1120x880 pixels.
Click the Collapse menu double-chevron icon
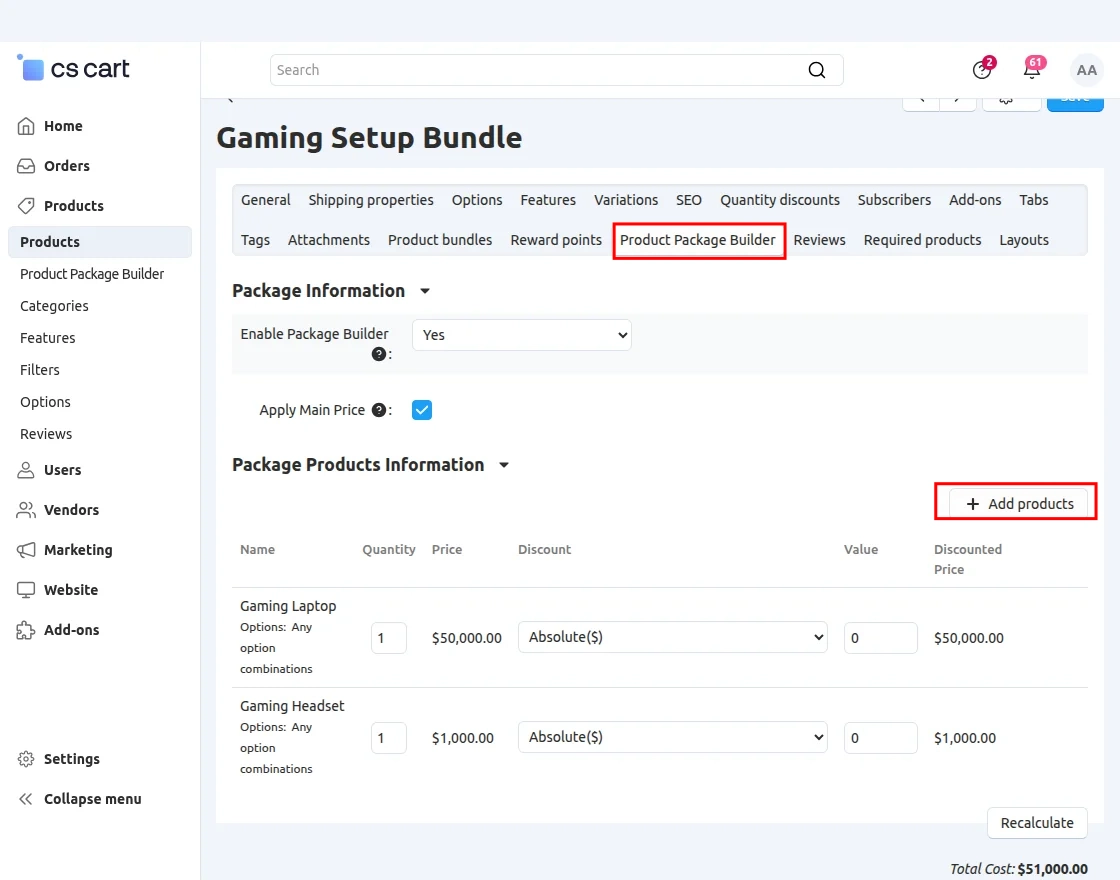point(26,799)
